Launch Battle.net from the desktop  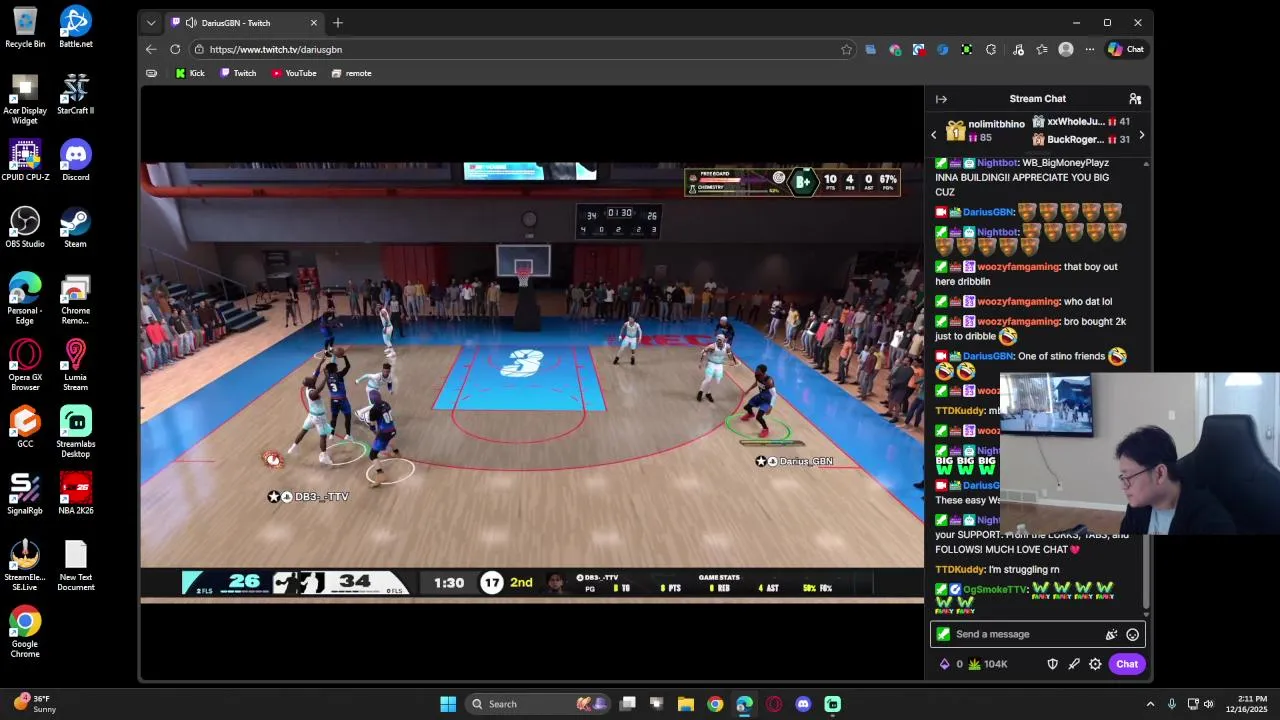pyautogui.click(x=75, y=27)
